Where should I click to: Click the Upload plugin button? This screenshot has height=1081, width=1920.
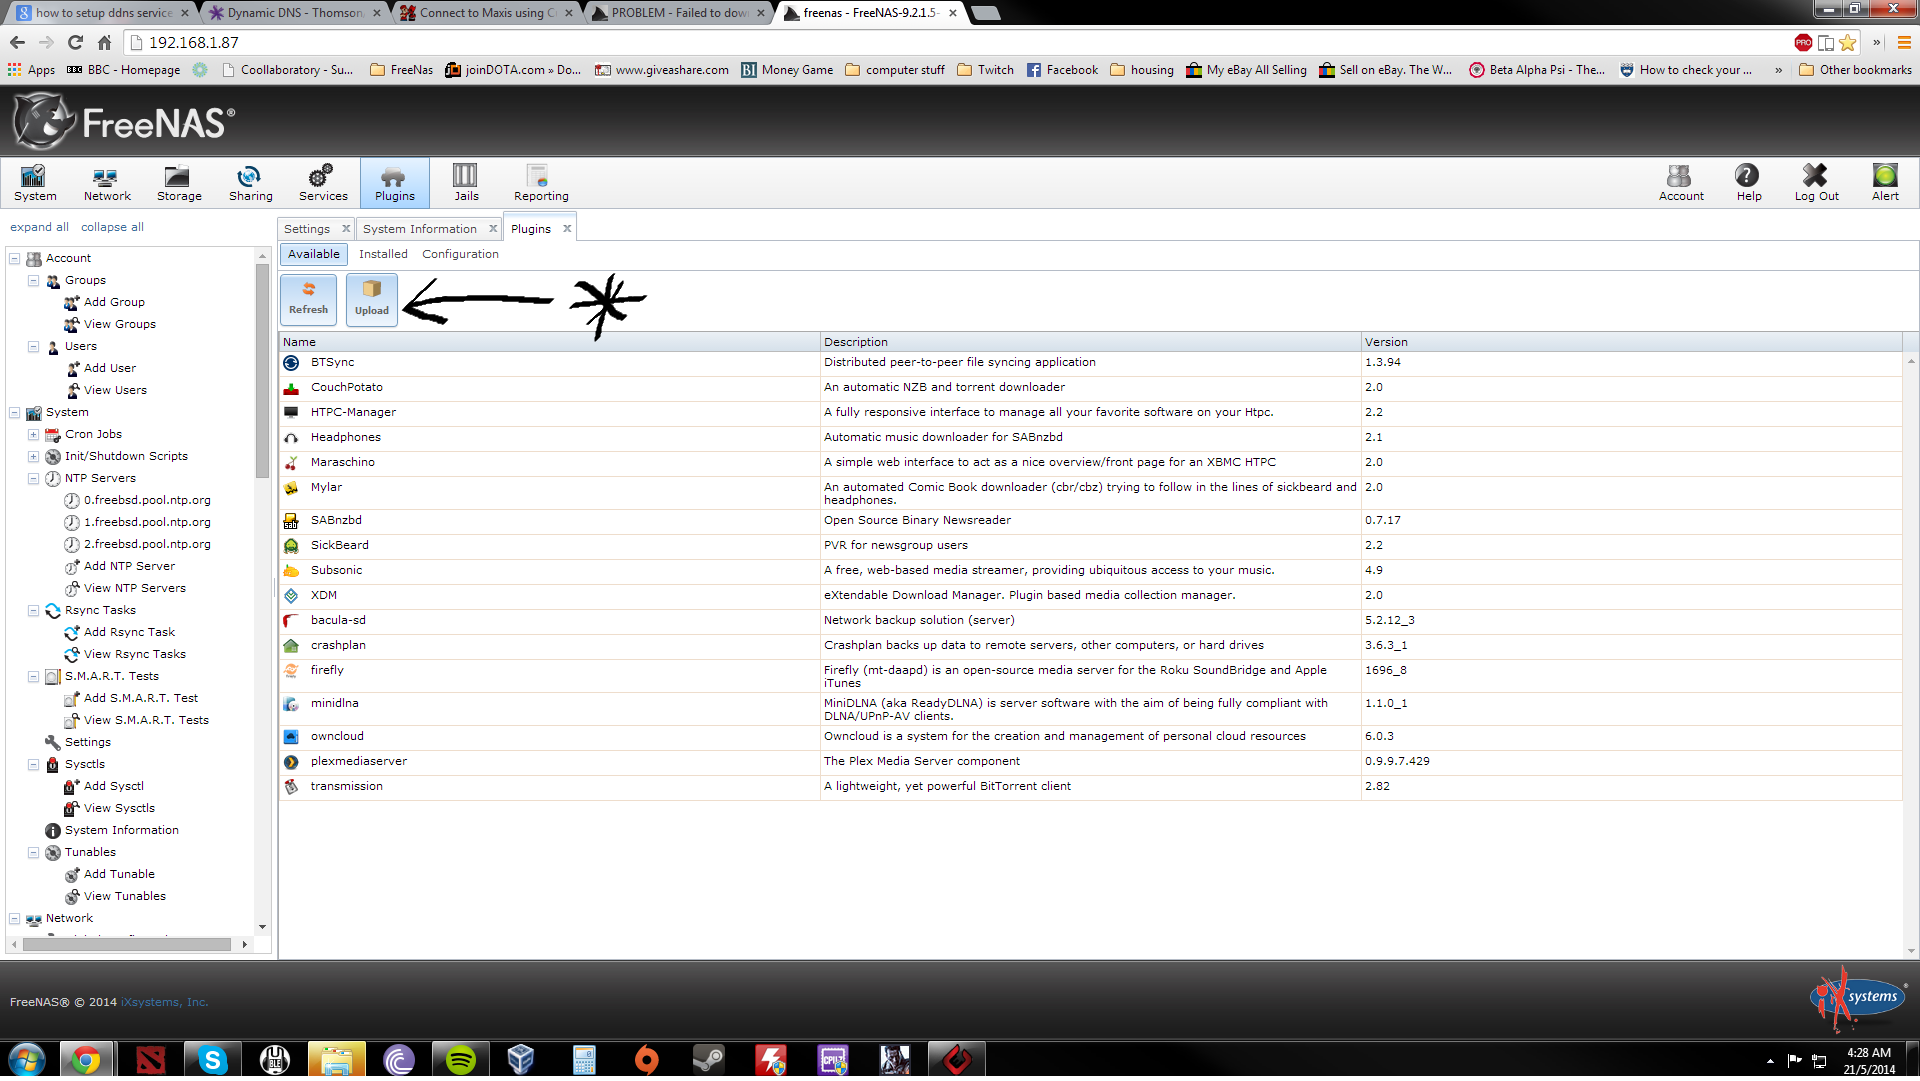(371, 298)
